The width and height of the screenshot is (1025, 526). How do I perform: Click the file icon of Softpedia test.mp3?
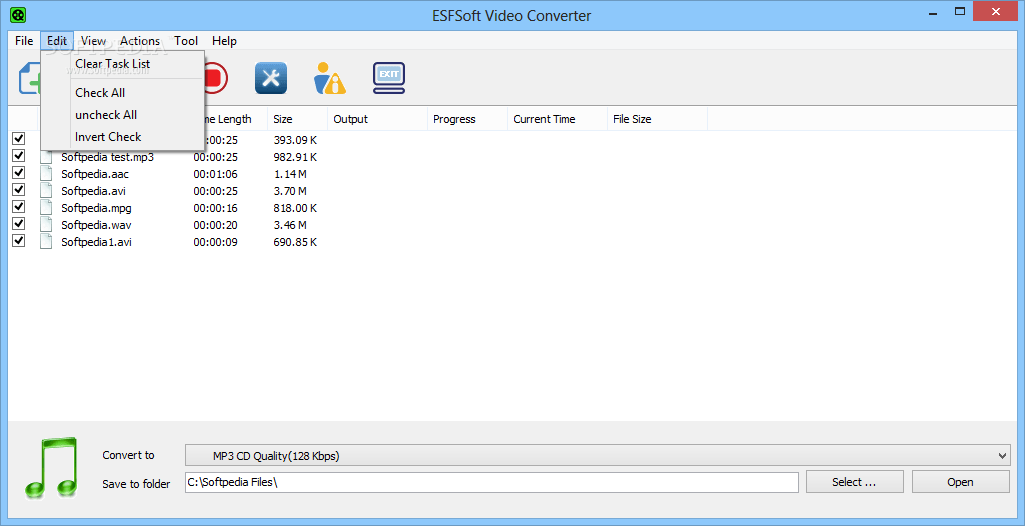tap(46, 157)
